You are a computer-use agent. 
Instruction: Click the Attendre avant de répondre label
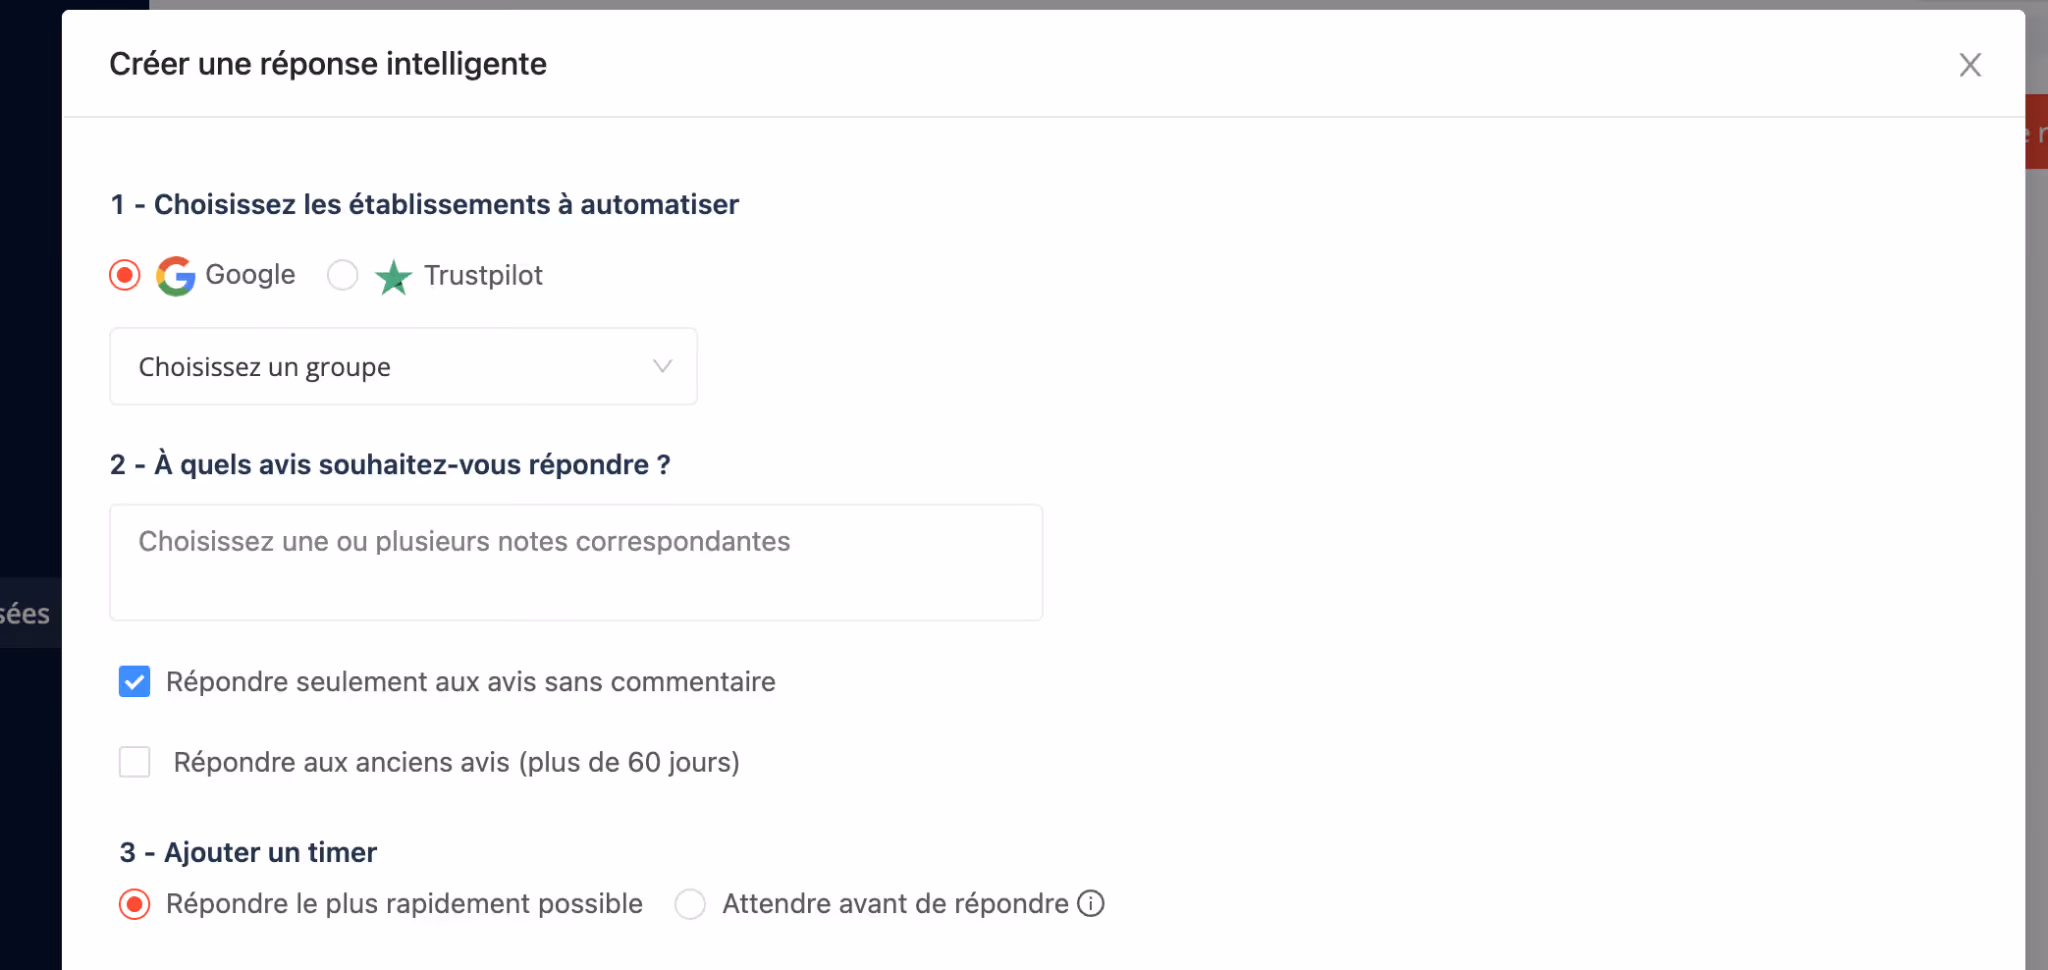(896, 904)
